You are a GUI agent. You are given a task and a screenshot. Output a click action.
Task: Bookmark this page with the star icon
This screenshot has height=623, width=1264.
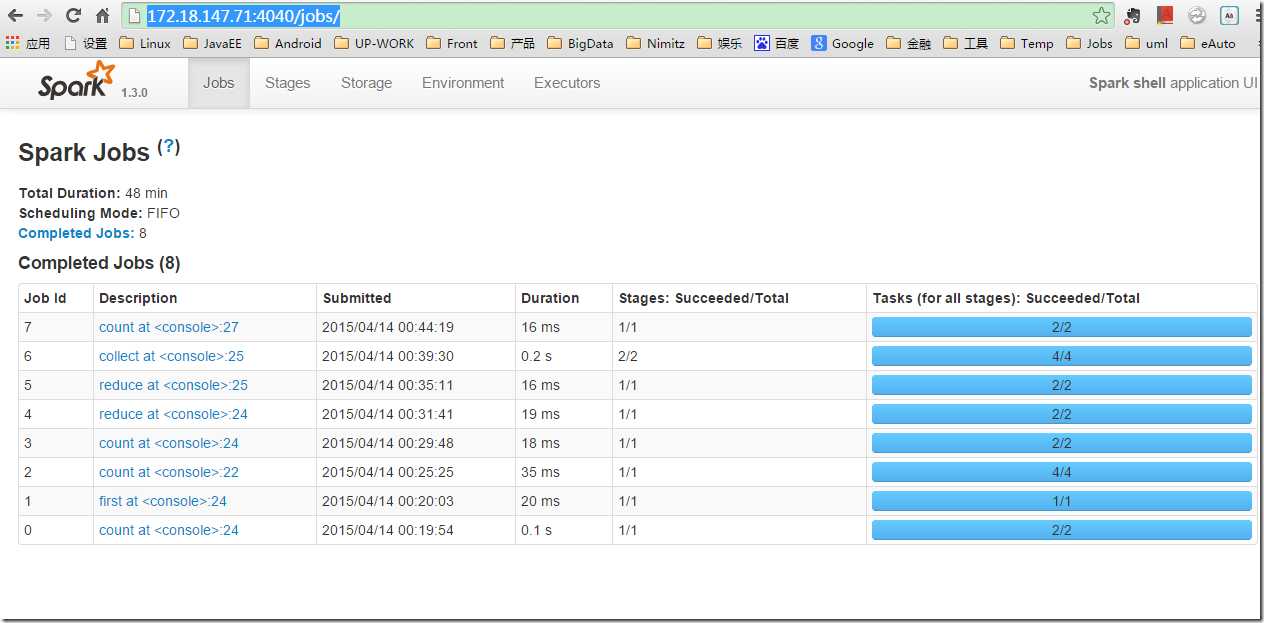point(1101,15)
